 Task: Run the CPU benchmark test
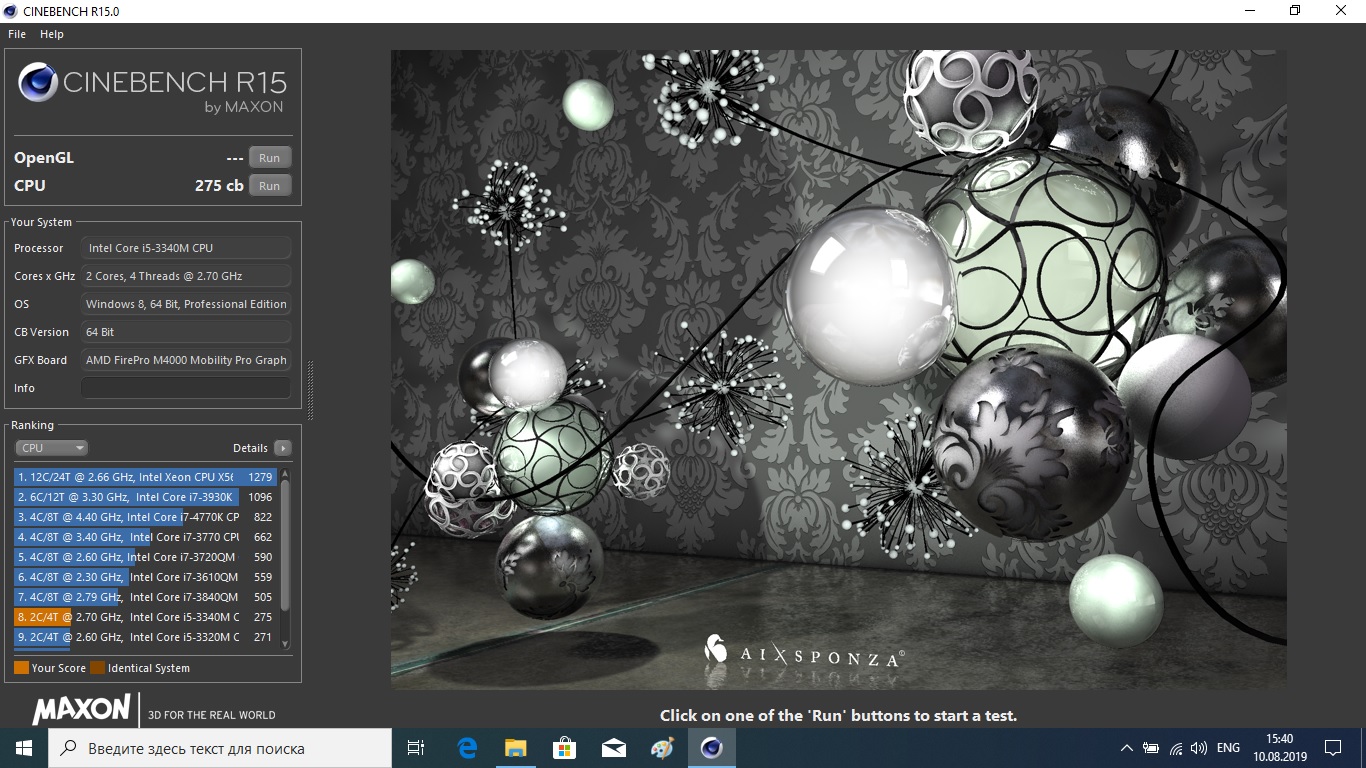click(270, 186)
